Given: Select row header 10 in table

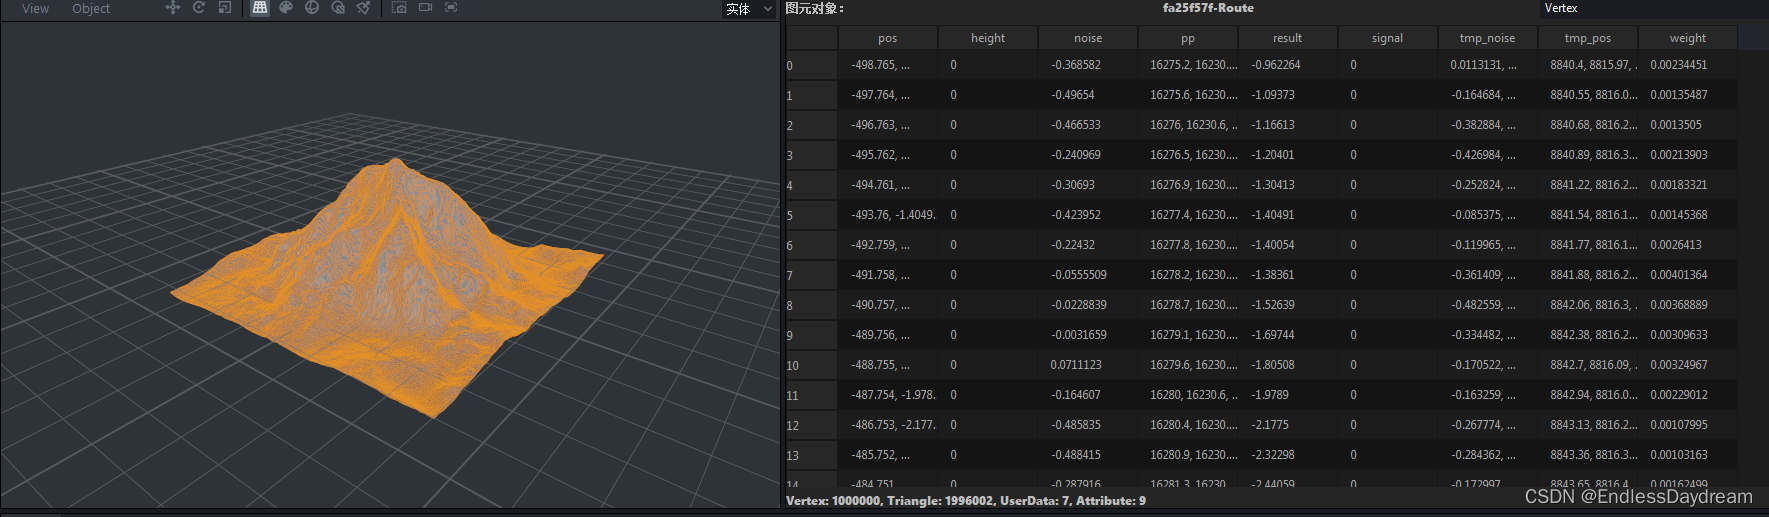Looking at the screenshot, I should 811,365.
